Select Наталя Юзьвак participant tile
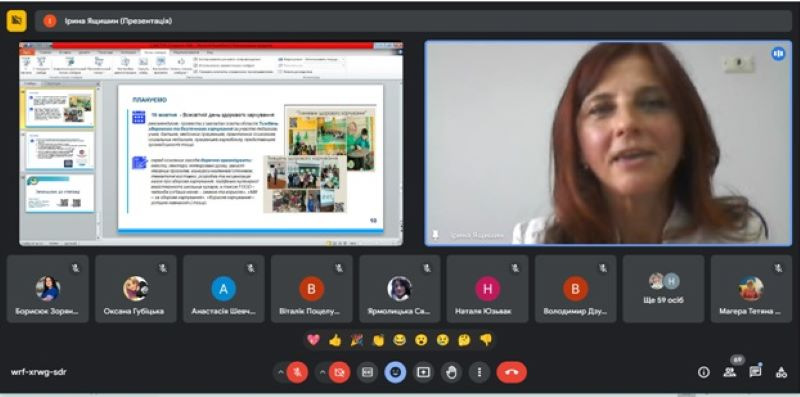The image size is (800, 397). (487, 289)
